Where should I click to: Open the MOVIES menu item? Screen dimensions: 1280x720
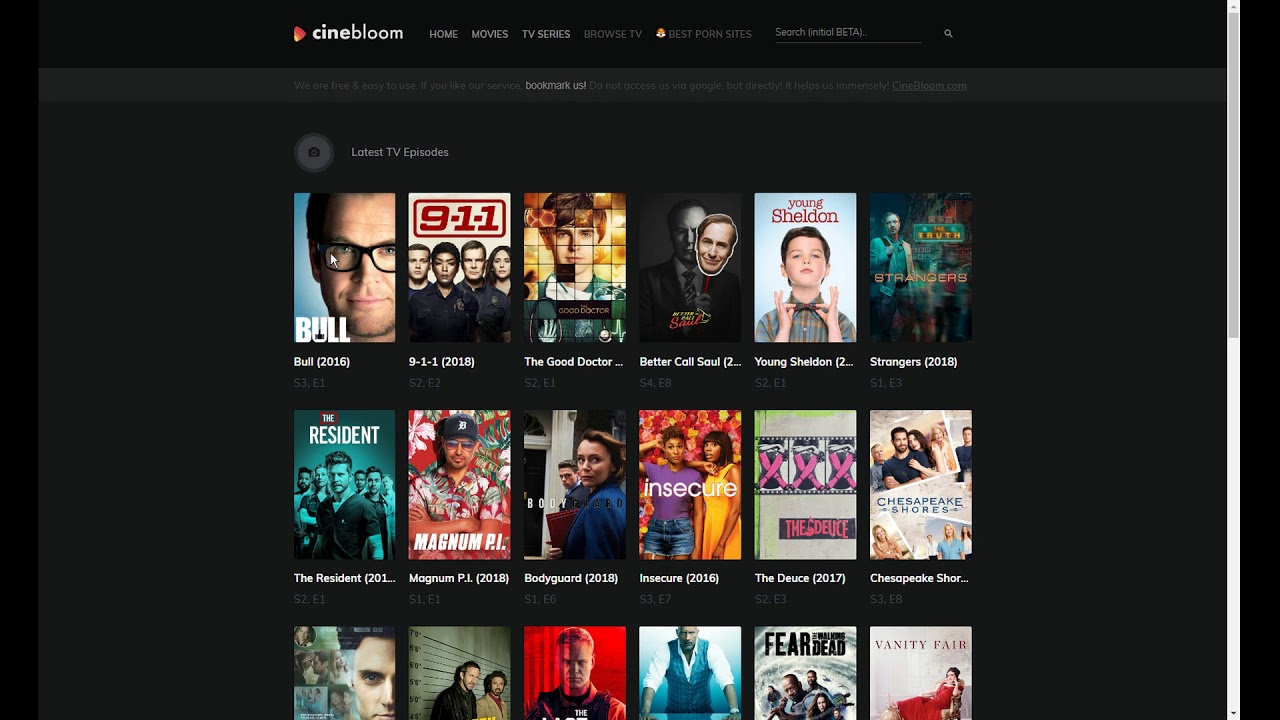coord(490,34)
